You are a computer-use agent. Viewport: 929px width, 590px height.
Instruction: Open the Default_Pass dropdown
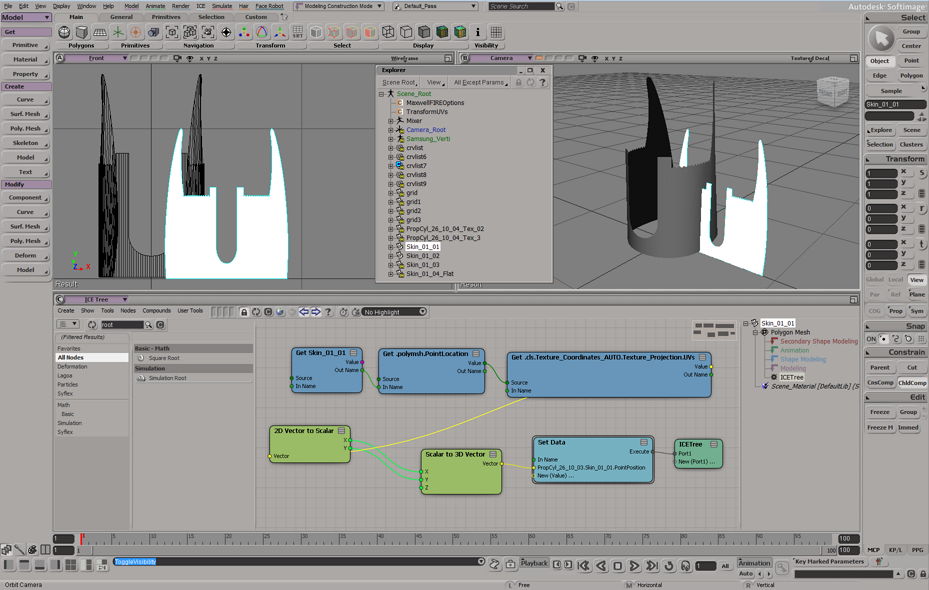tap(436, 7)
